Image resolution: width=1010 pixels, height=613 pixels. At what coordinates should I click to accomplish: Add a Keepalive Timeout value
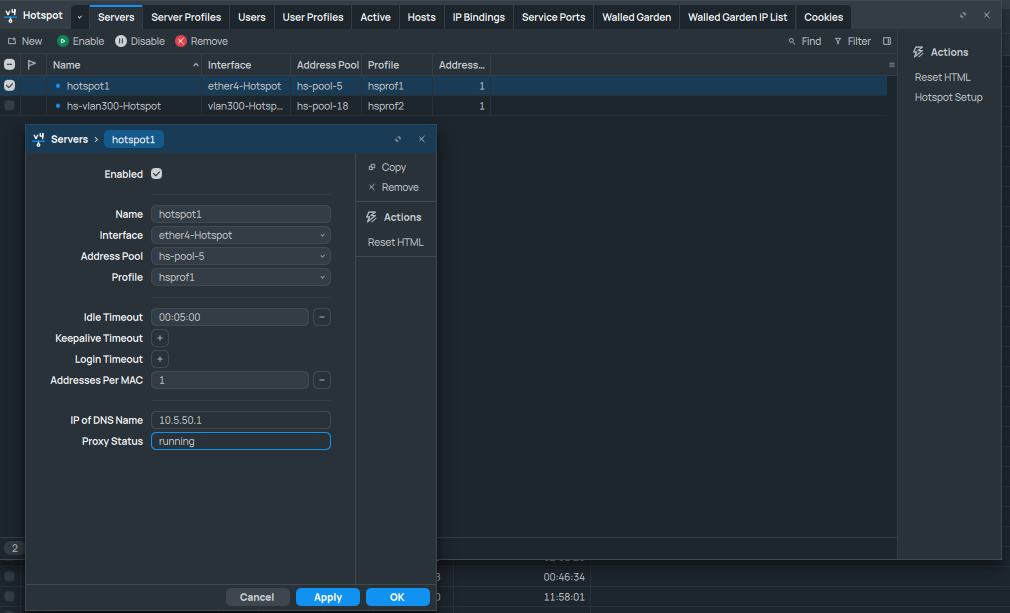pyautogui.click(x=160, y=338)
